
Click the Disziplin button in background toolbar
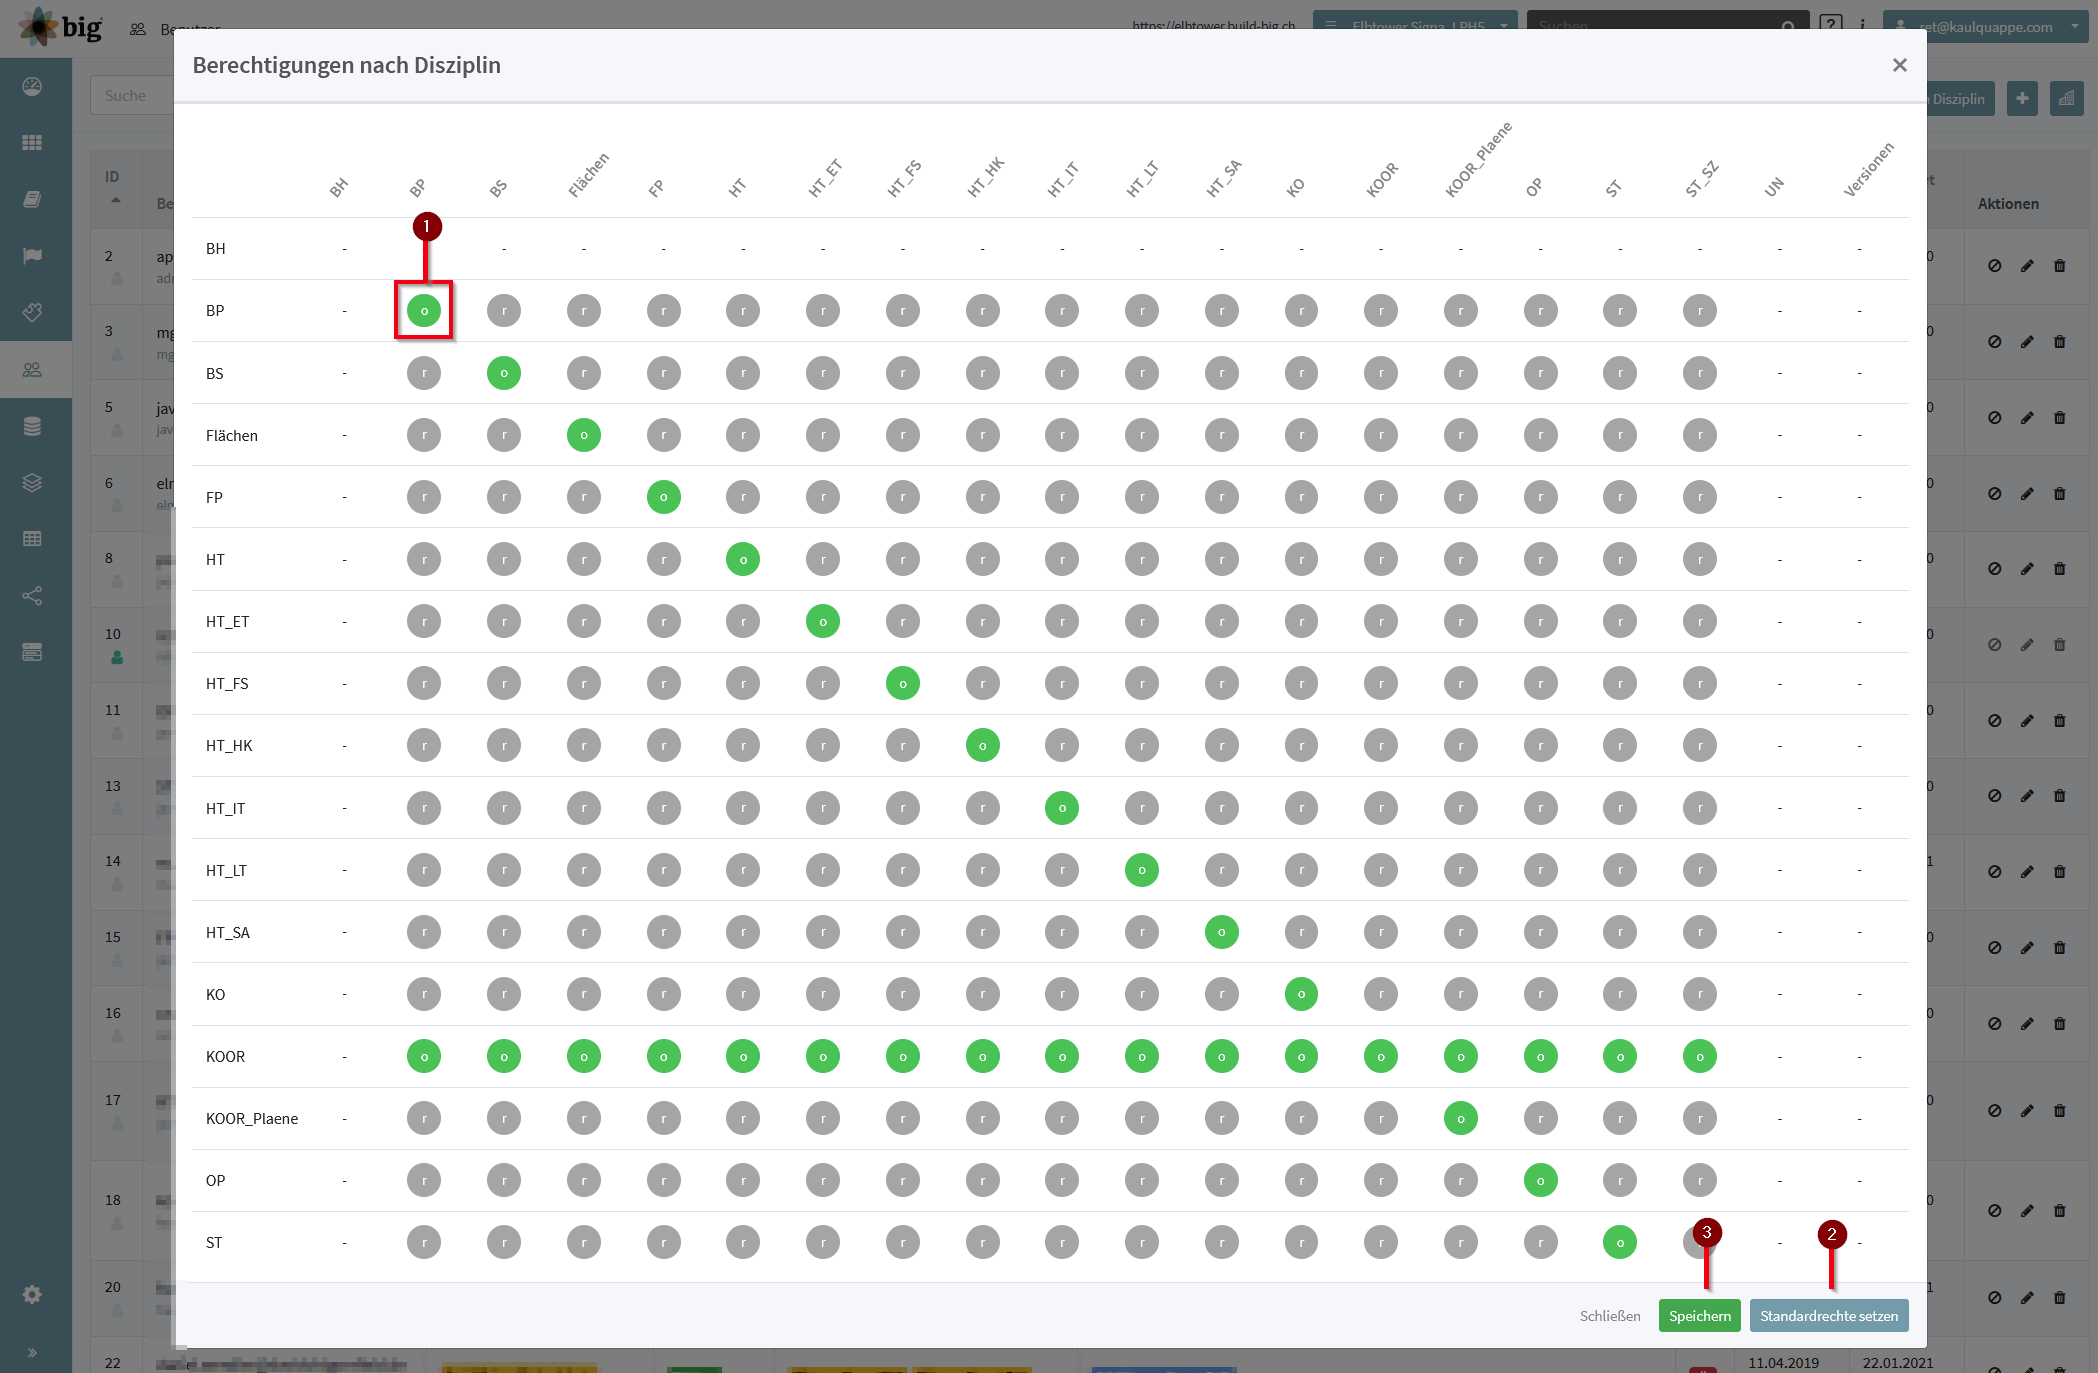point(1958,99)
